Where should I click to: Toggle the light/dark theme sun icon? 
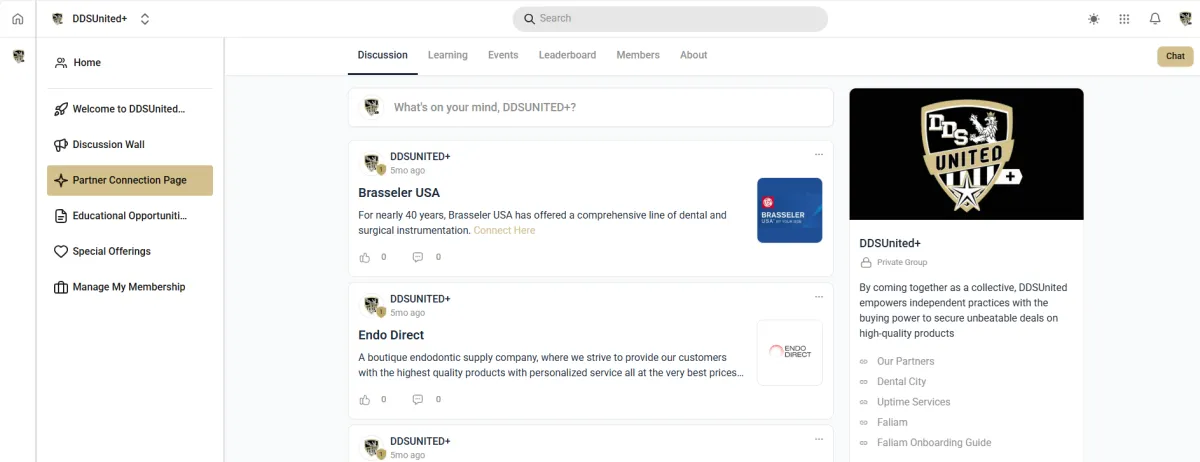(1093, 19)
